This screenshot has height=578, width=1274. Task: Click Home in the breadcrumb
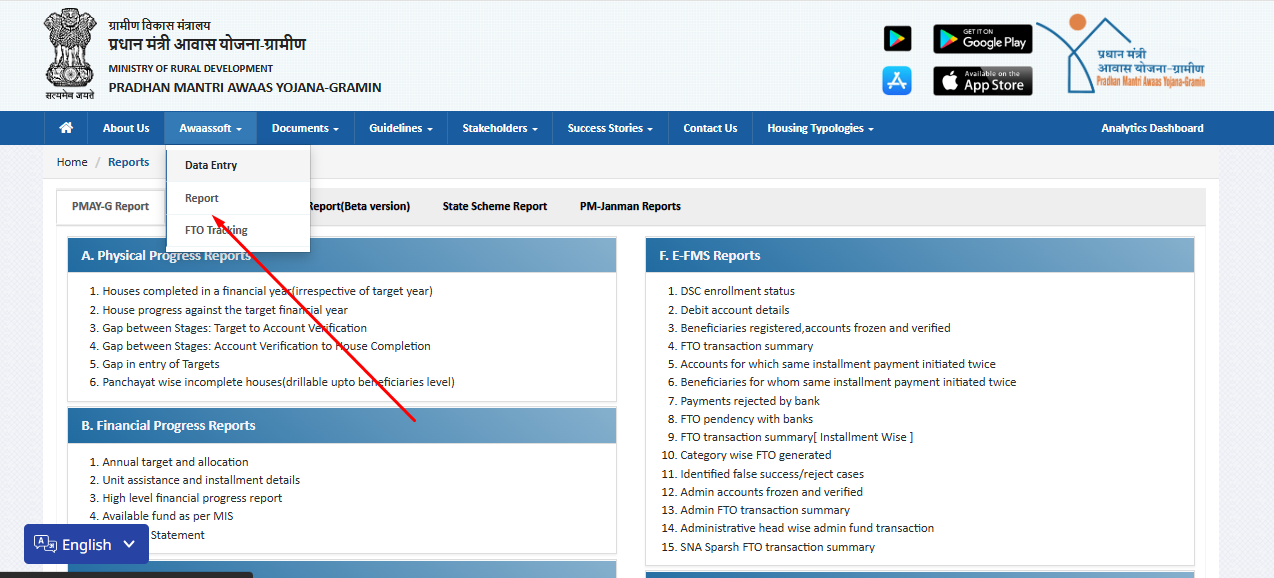click(72, 162)
